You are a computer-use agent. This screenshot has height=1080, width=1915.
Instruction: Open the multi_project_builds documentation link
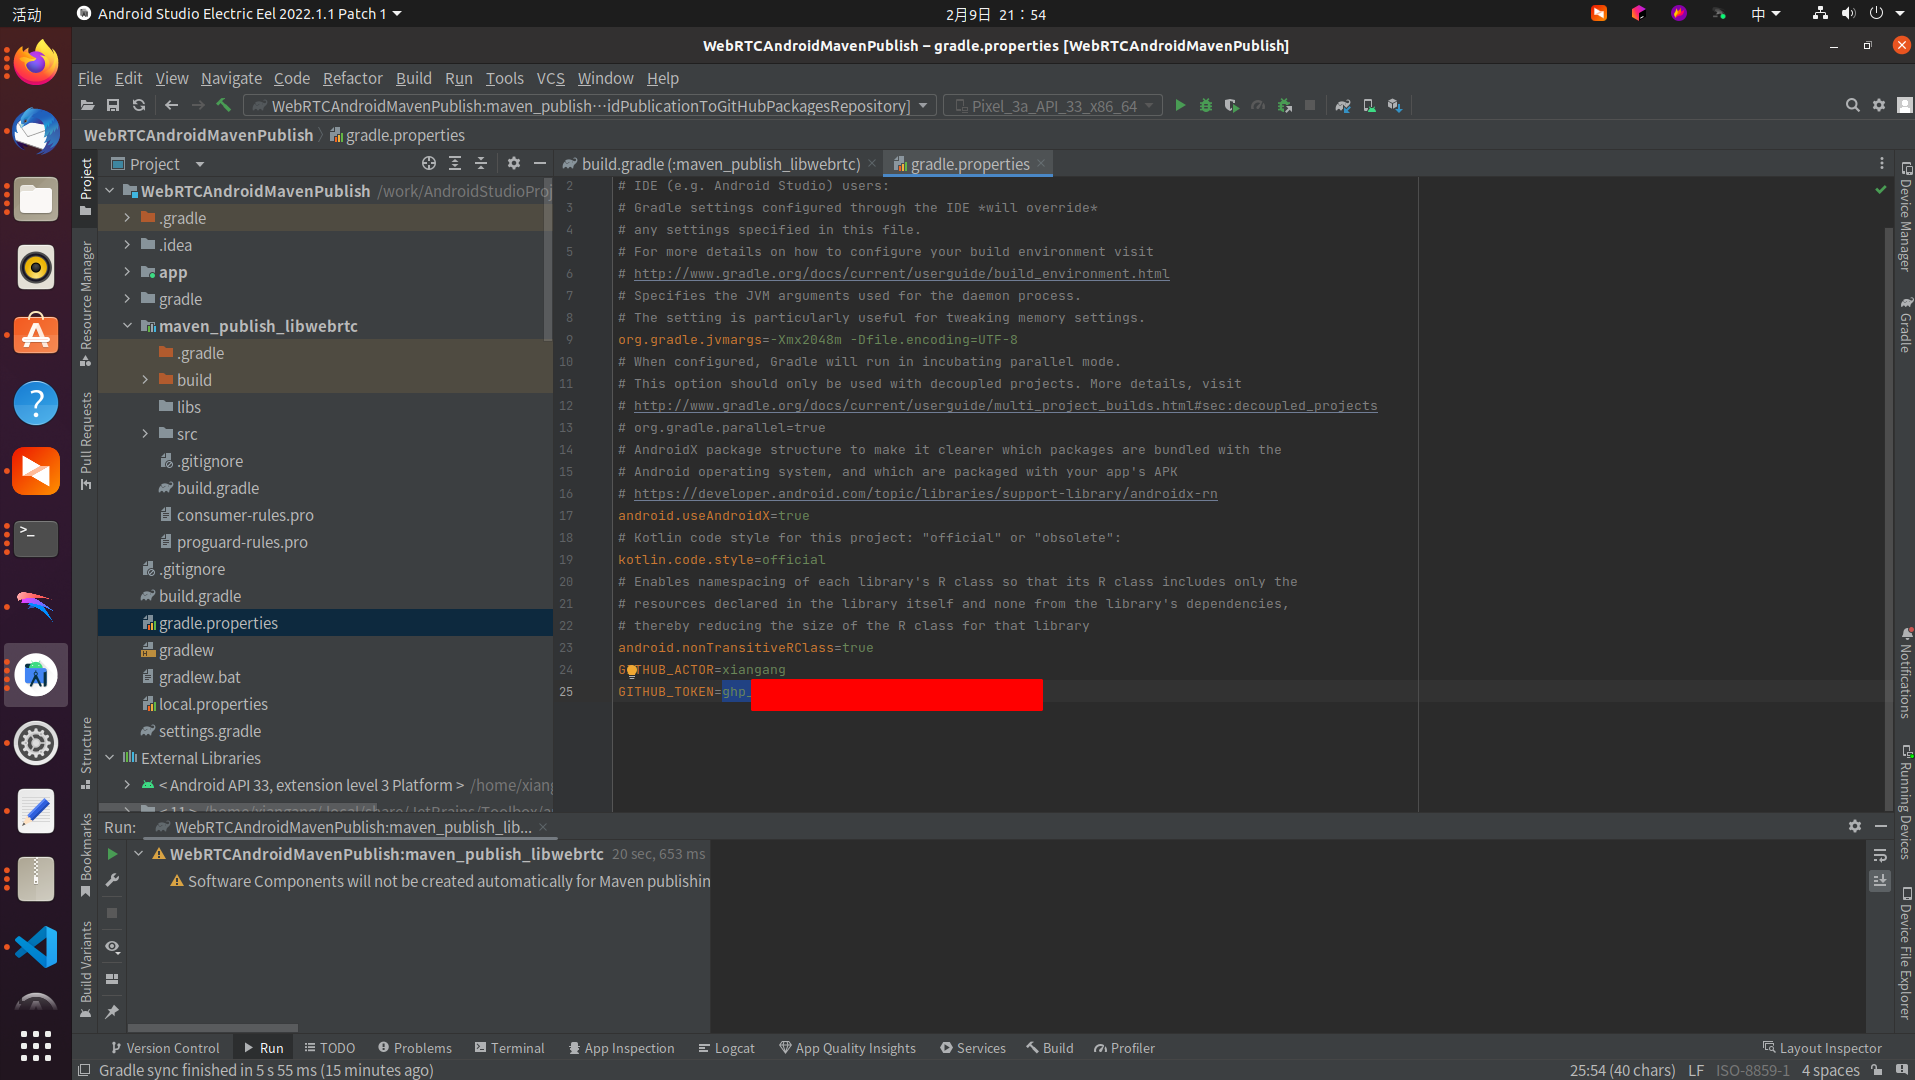tap(1005, 406)
